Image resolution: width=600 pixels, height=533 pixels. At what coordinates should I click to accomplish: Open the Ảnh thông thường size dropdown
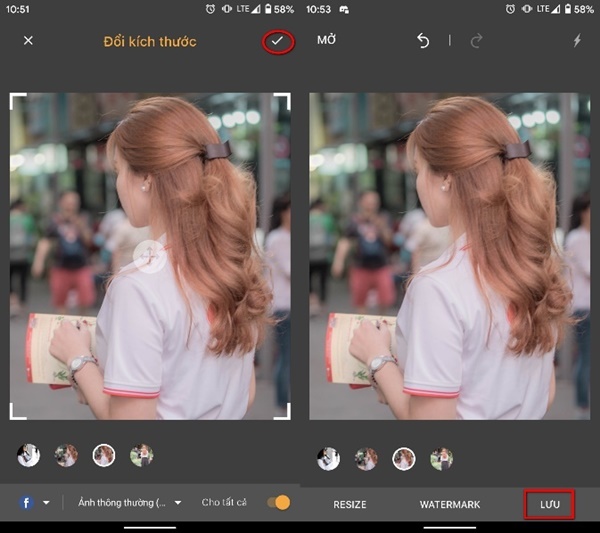click(130, 502)
